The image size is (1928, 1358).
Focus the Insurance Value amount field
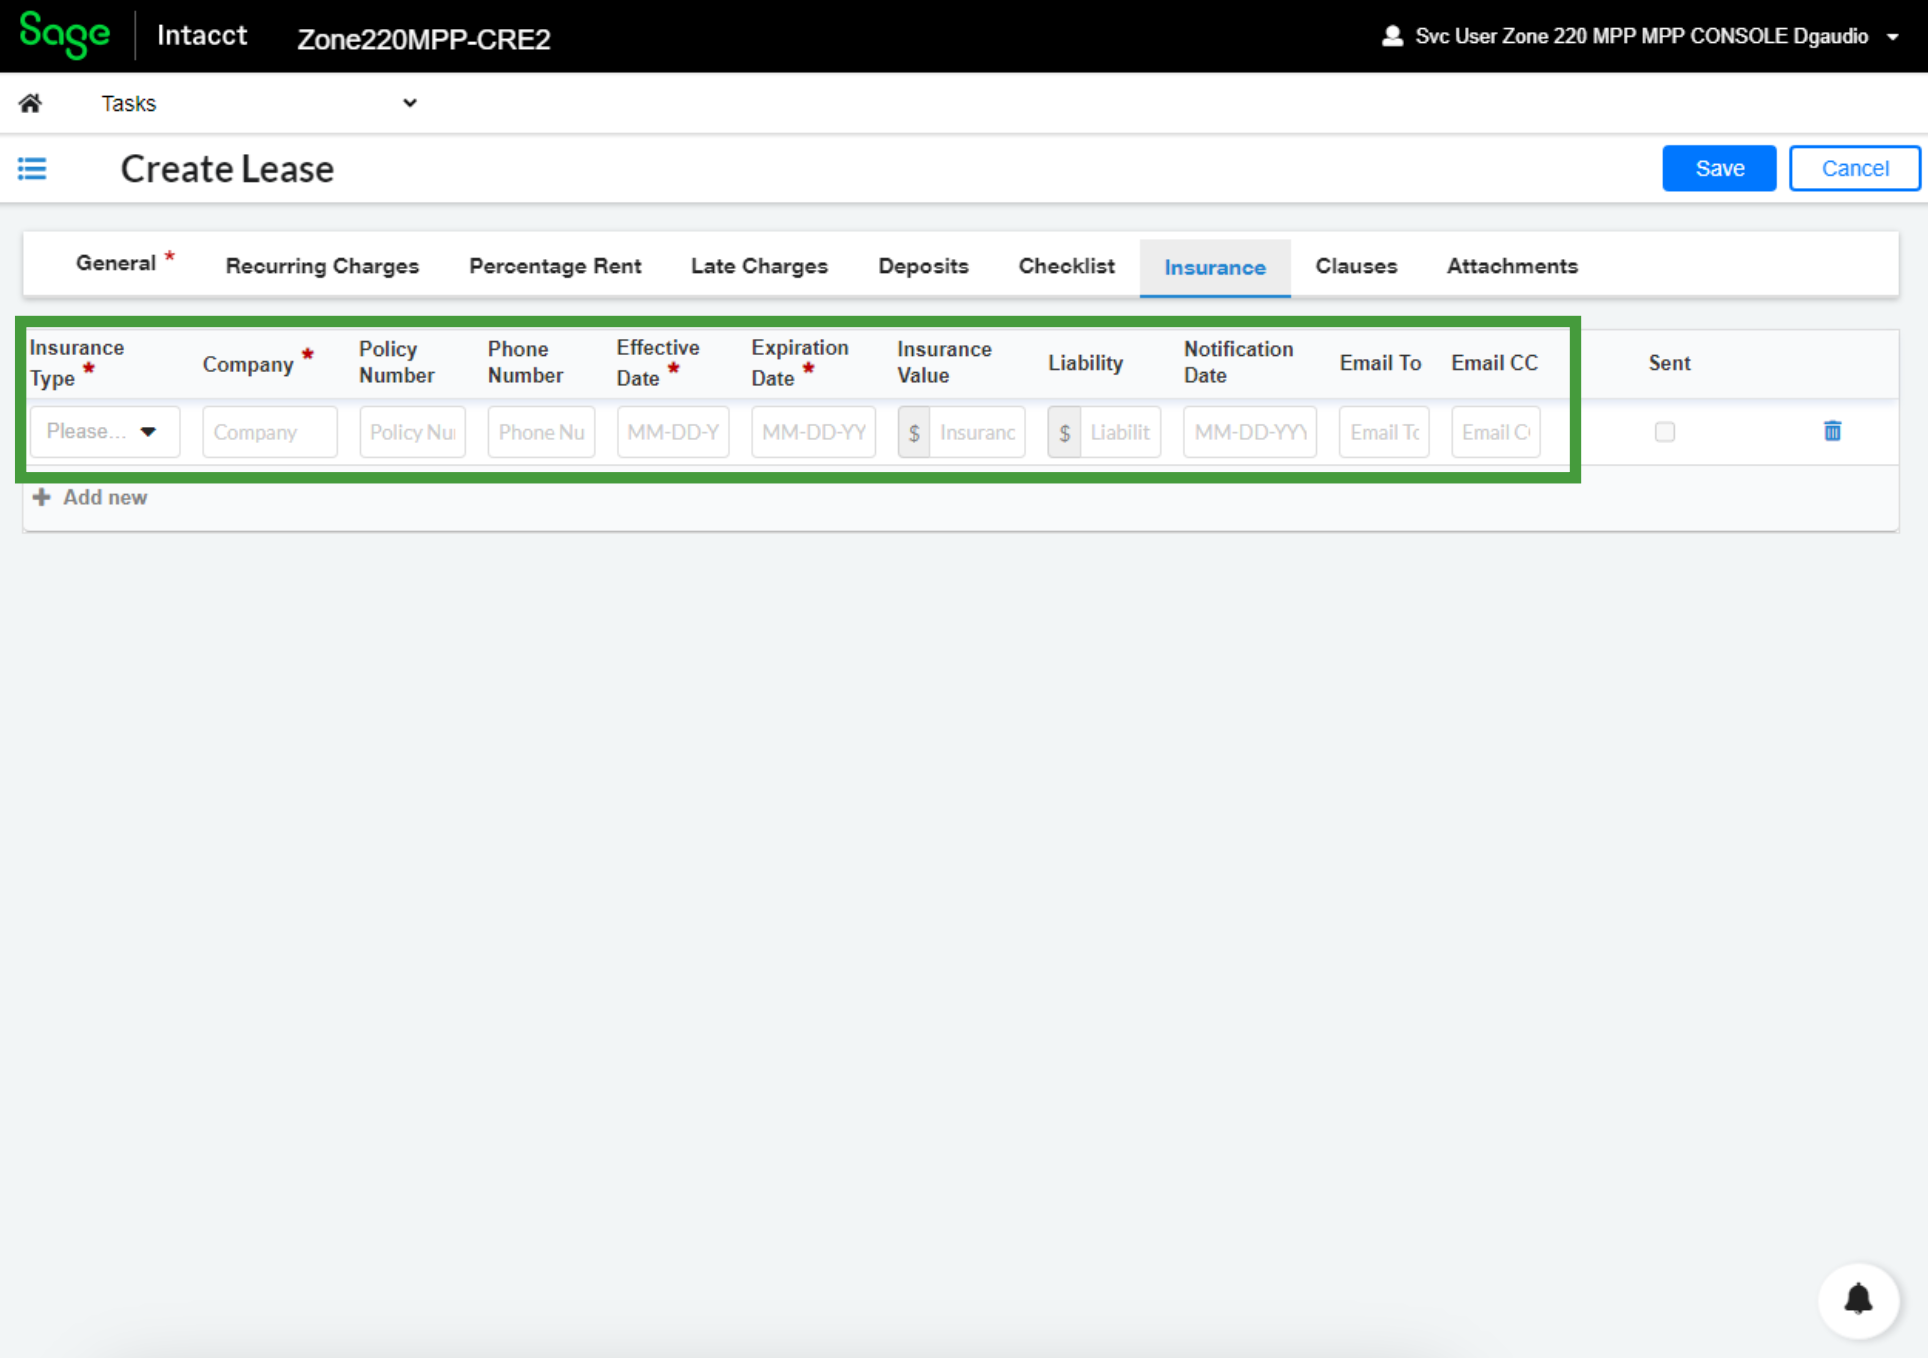(x=977, y=432)
